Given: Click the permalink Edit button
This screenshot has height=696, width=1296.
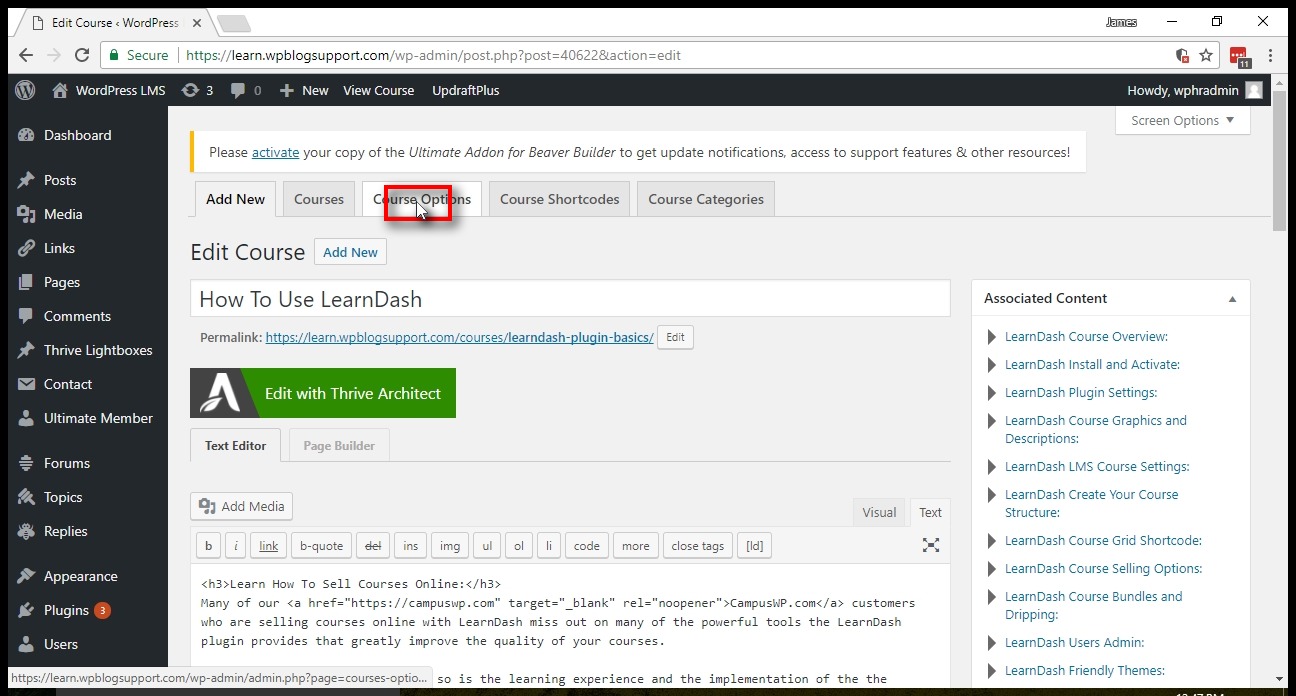Looking at the screenshot, I should click(x=676, y=337).
